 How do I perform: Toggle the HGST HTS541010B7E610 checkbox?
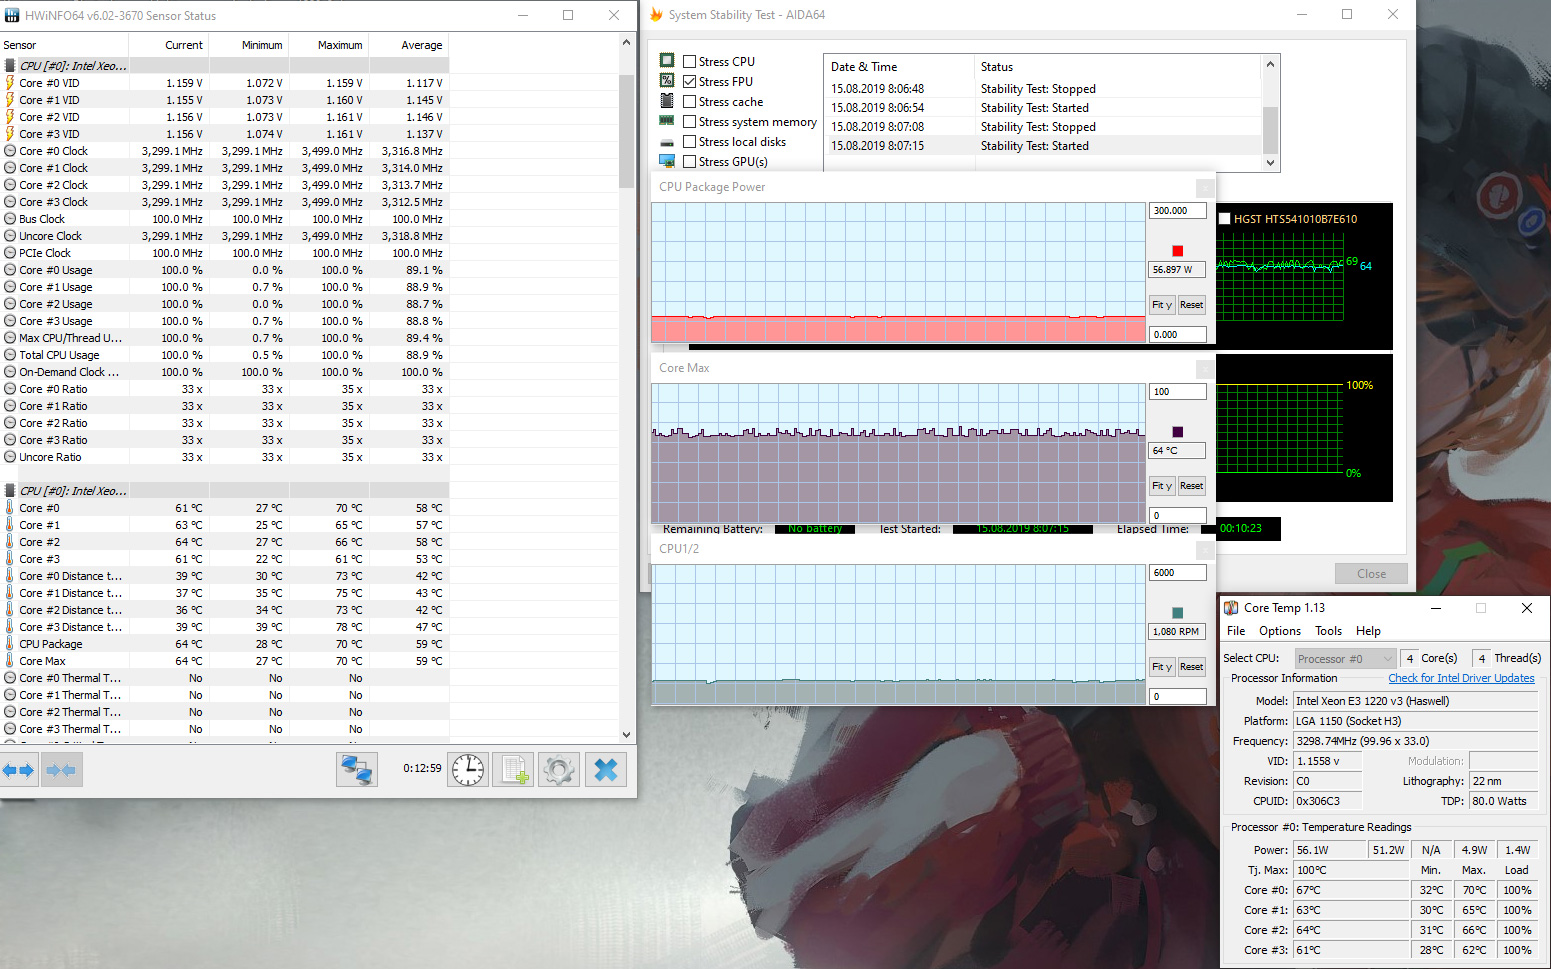(x=1225, y=218)
